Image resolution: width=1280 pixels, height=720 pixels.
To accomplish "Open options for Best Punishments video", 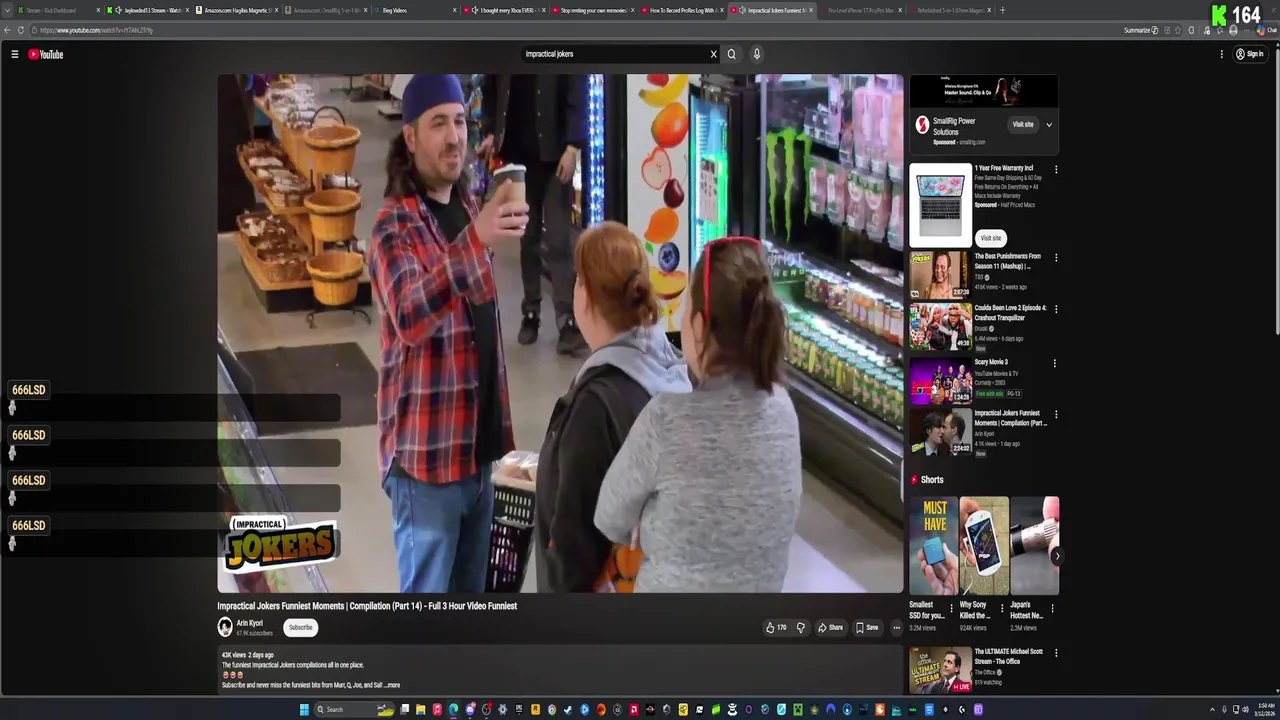I will [1056, 258].
